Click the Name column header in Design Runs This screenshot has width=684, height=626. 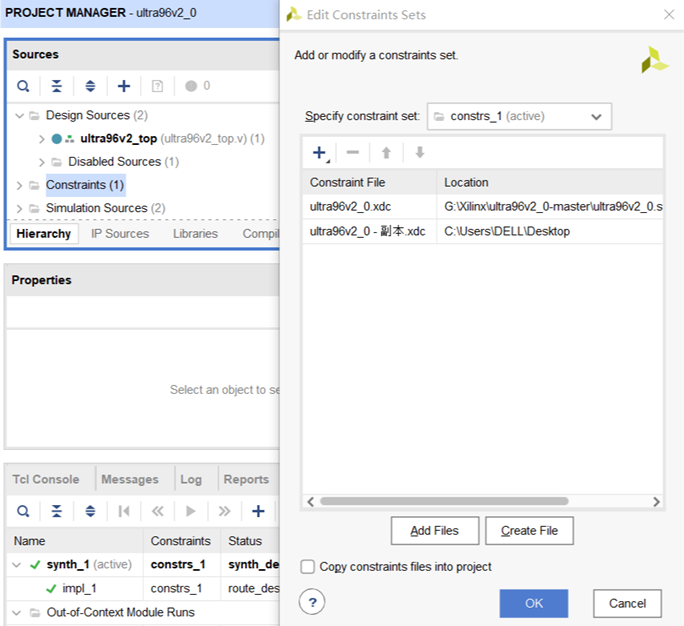(75, 541)
